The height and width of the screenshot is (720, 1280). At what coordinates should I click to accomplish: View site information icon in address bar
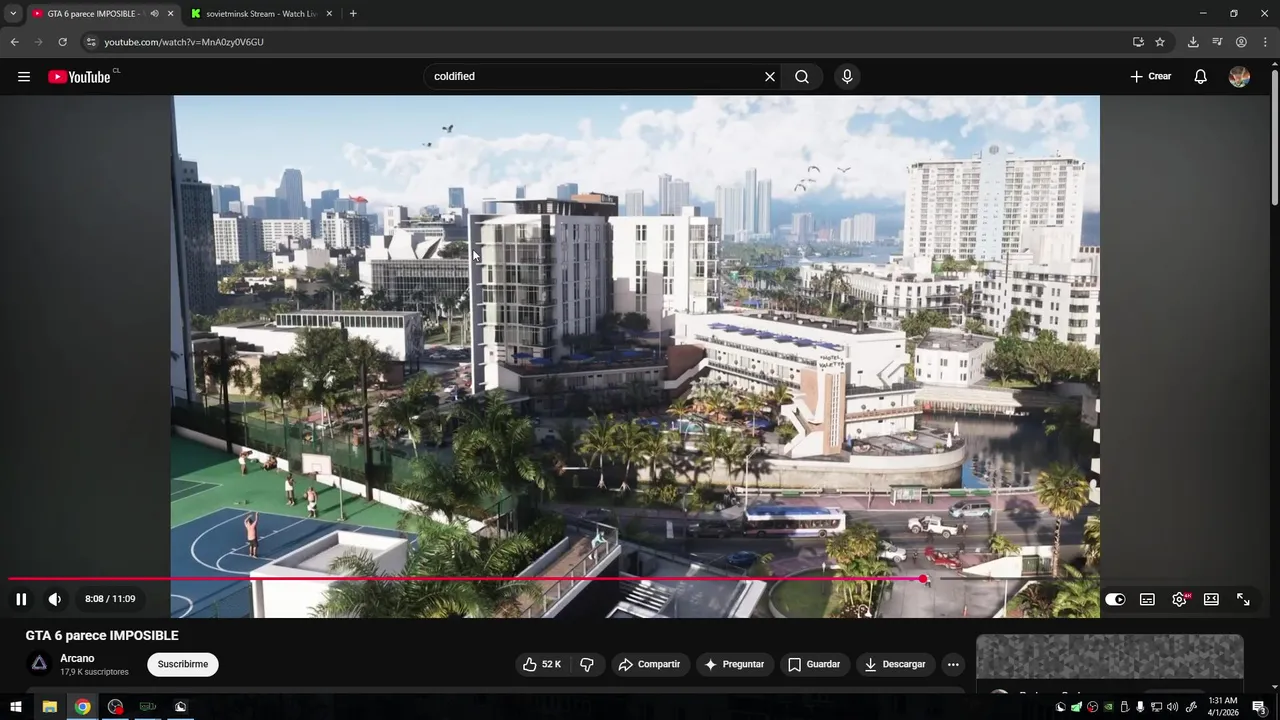pyautogui.click(x=91, y=42)
